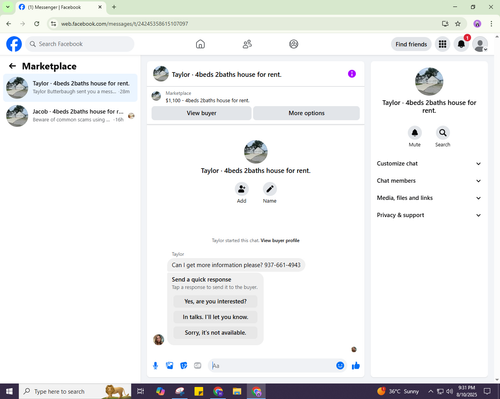Expand the Customize chat section
The width and height of the screenshot is (500, 399).
[x=429, y=163]
